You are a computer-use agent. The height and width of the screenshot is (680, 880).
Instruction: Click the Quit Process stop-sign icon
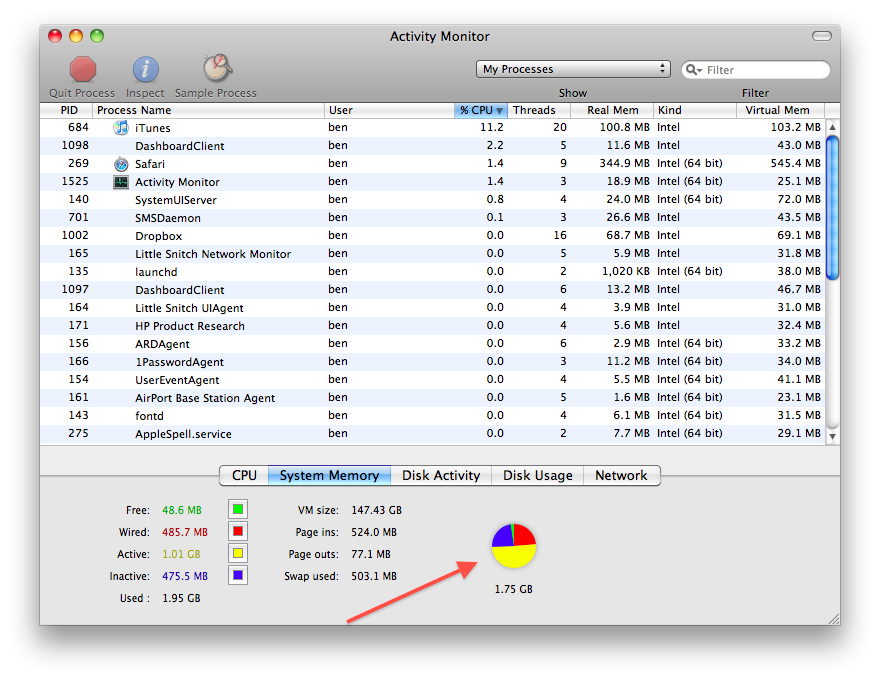tap(83, 70)
